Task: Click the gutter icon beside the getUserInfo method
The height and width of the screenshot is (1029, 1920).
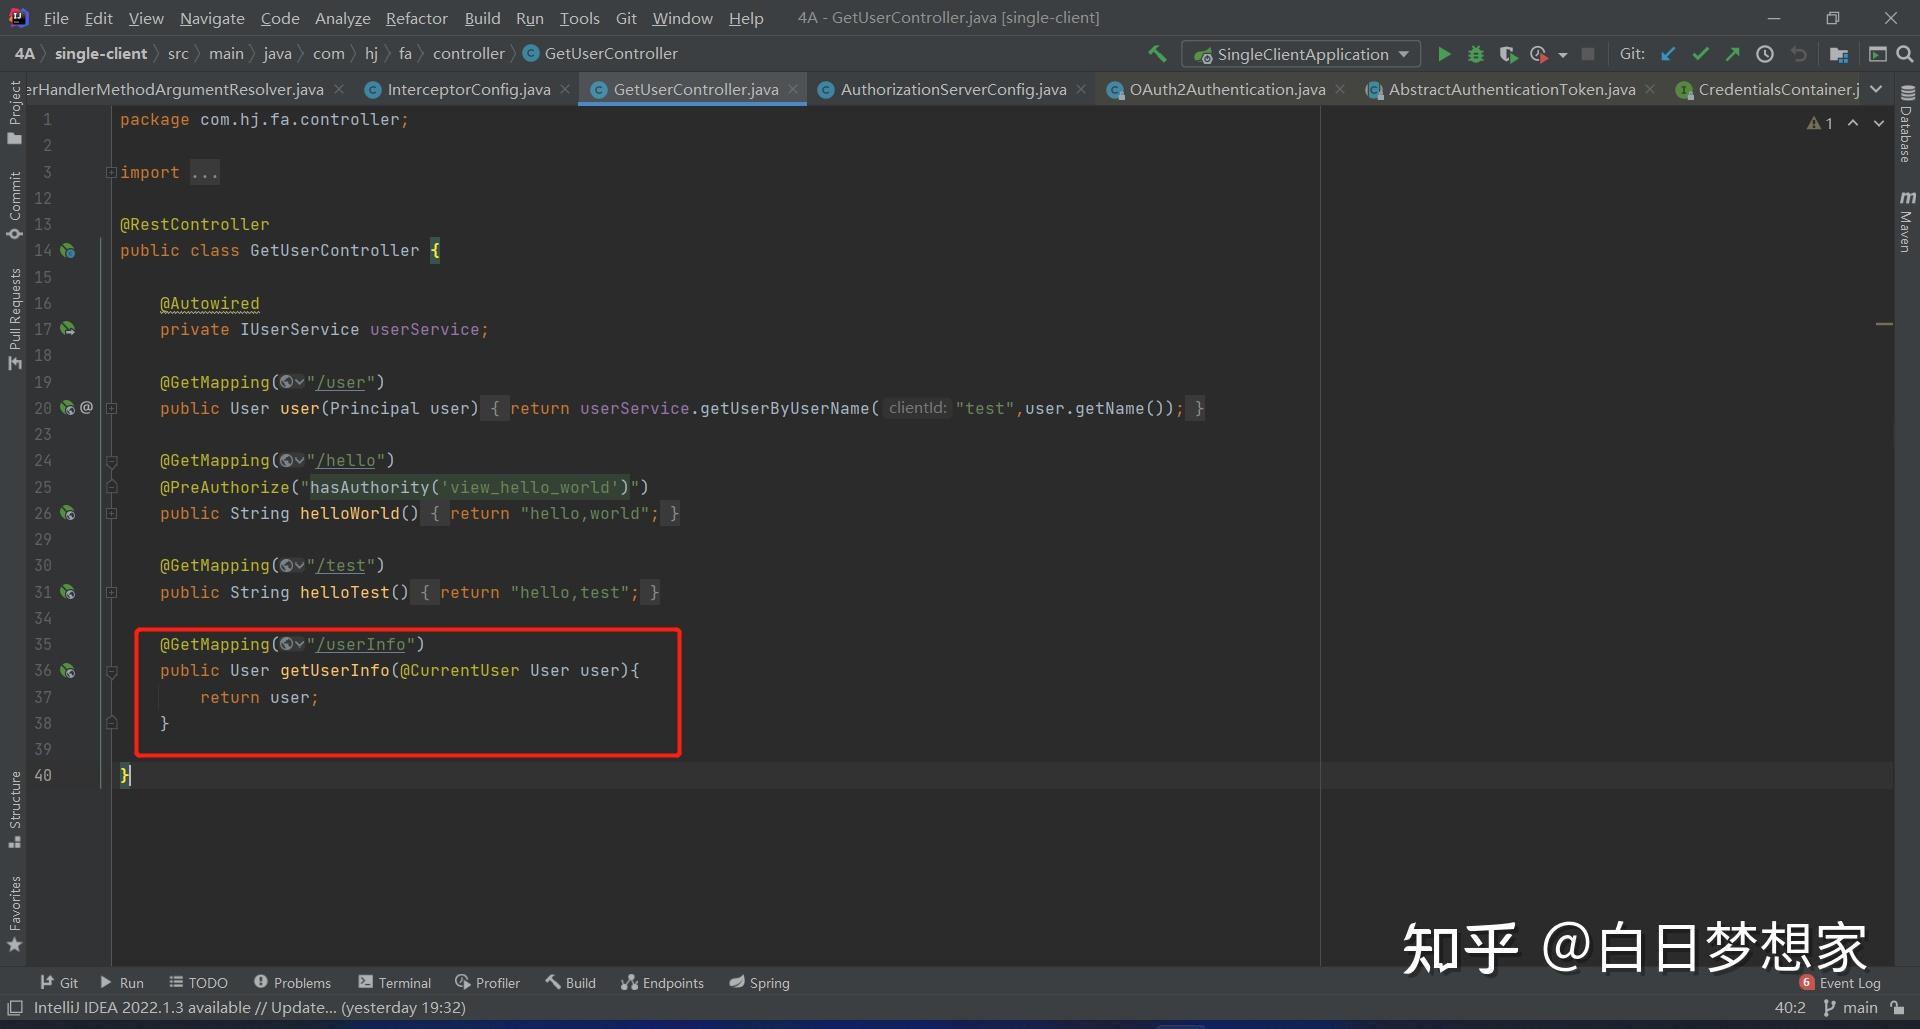Action: (68, 670)
